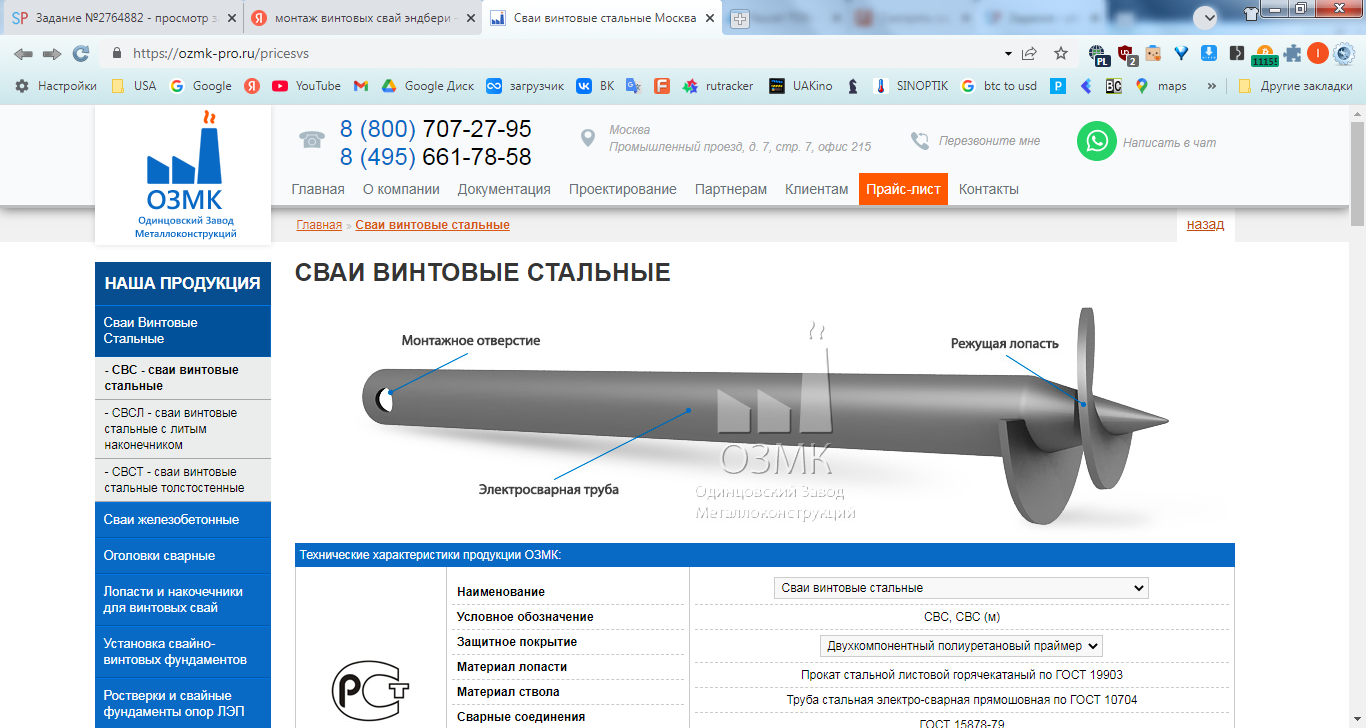The height and width of the screenshot is (728, 1366).
Task: Click the orange F bookmark icon
Action: point(661,86)
